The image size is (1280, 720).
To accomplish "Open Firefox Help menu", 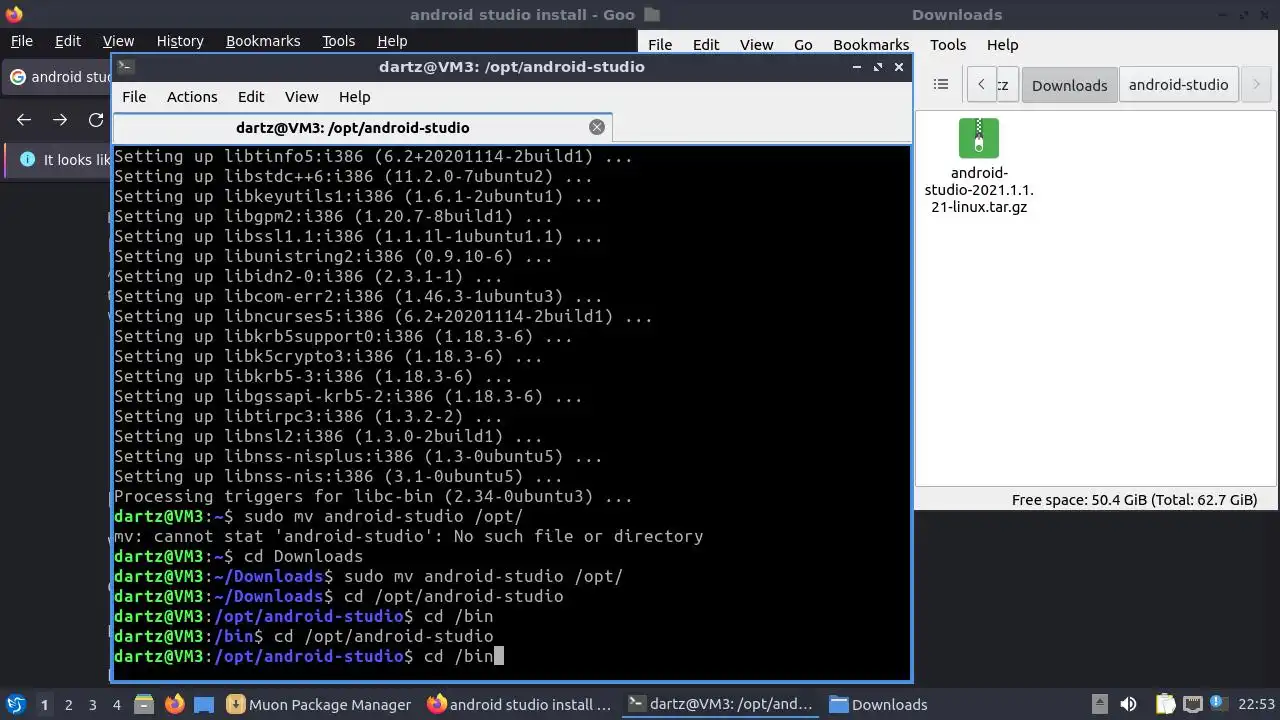I will pyautogui.click(x=392, y=41).
